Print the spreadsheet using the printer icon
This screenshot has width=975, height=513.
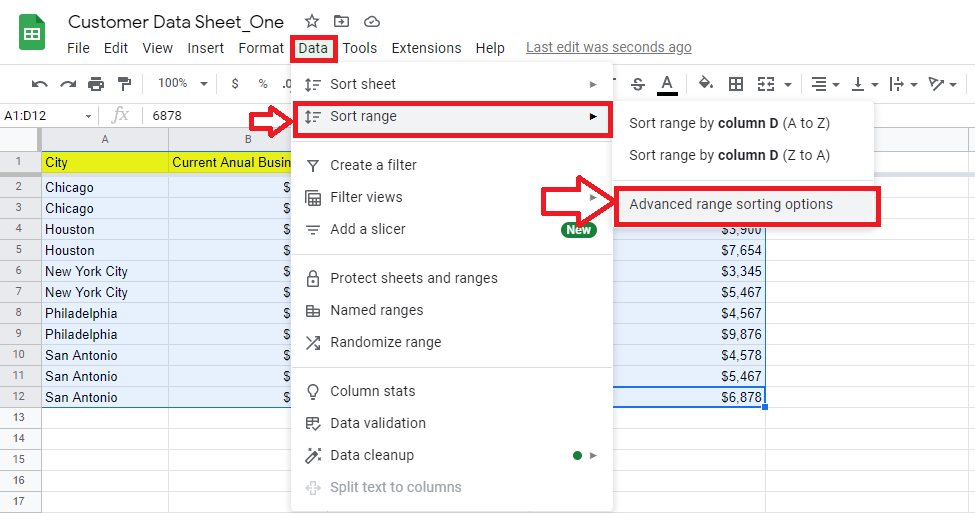[96, 84]
